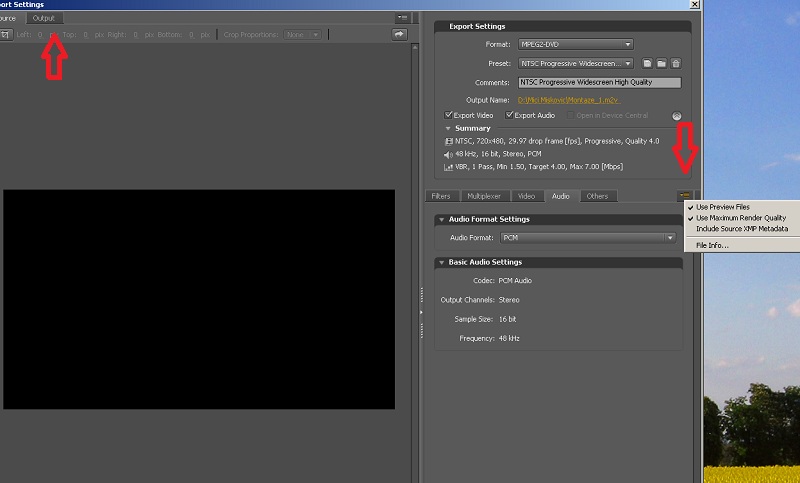Uncheck the Export Audio checkbox
This screenshot has width=800, height=483.
click(x=509, y=115)
